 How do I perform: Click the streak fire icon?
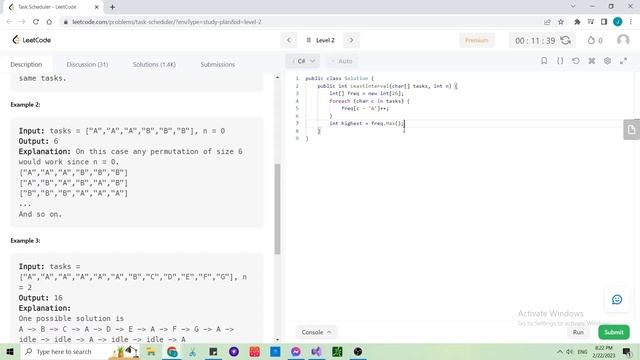[591, 40]
